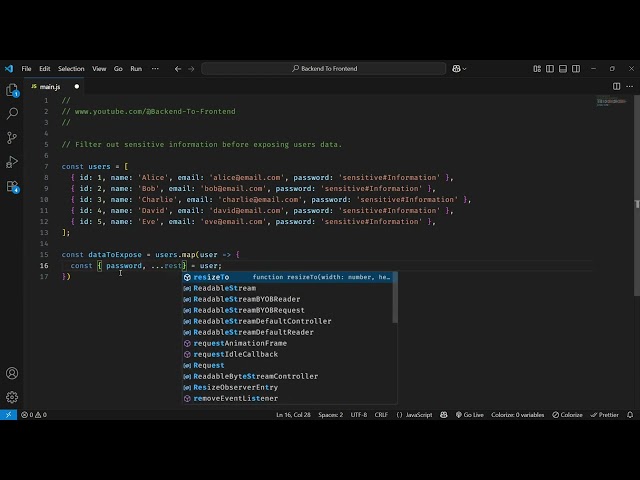Open errors and warnings count in status bar

34,415
